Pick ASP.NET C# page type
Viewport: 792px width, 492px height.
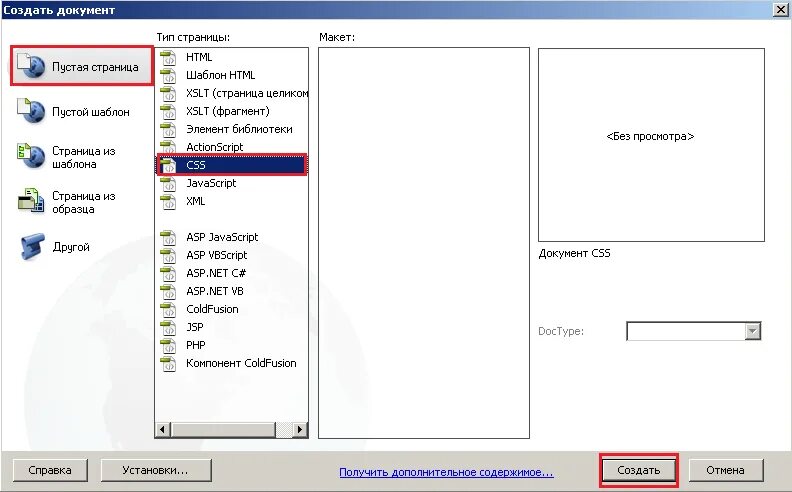216,273
